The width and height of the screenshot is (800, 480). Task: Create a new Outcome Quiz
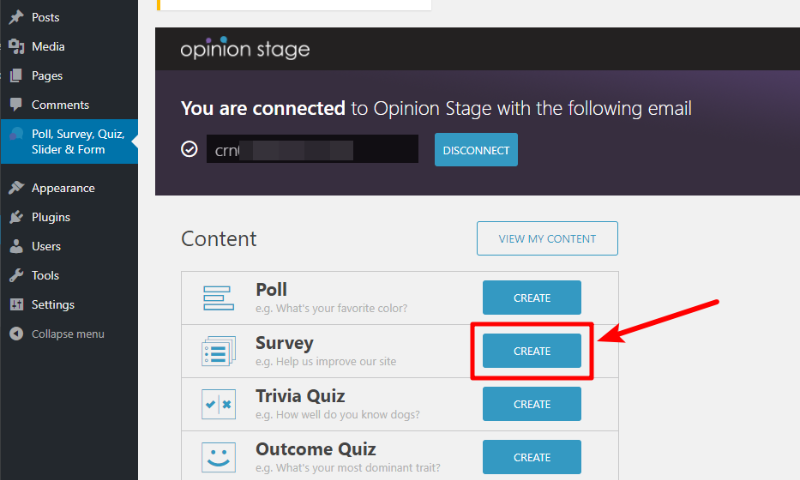(x=532, y=457)
